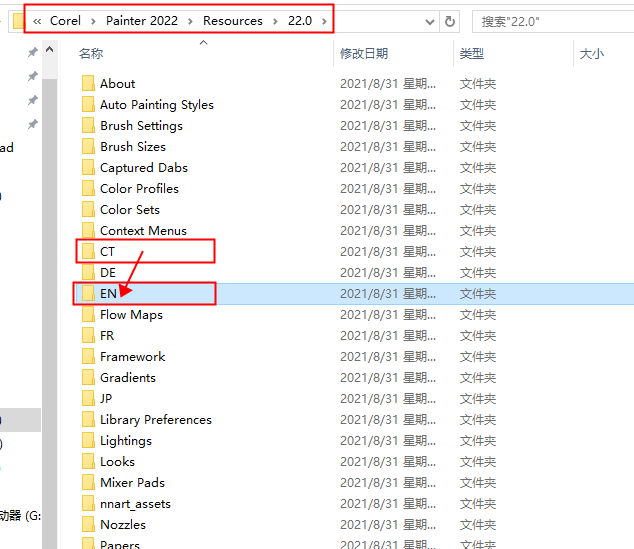Sort by the 大小 column header
Image resolution: width=634 pixels, height=549 pixels.
(x=592, y=53)
